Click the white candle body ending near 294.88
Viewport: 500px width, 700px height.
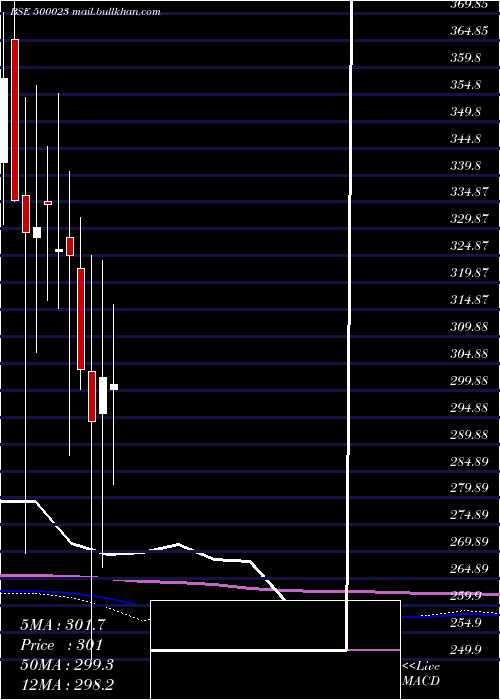coord(103,395)
